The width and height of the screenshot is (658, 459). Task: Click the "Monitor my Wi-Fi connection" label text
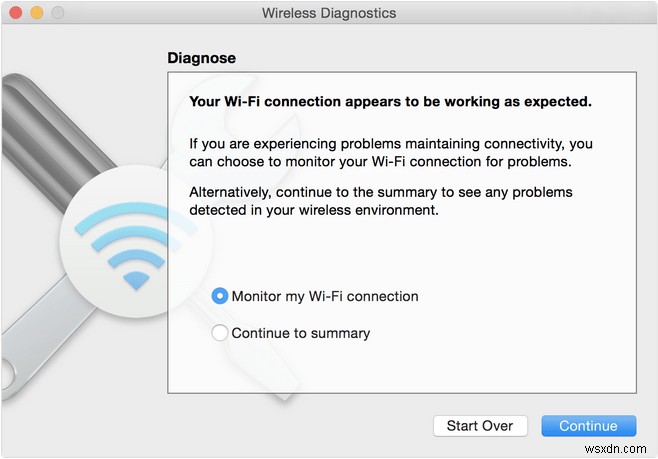(325, 296)
